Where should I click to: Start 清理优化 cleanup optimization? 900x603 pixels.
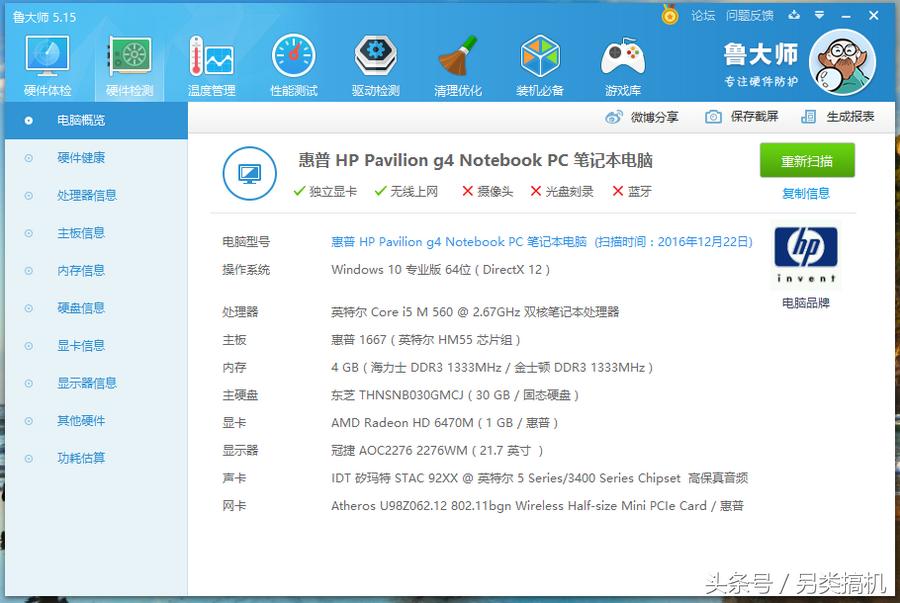pos(457,63)
